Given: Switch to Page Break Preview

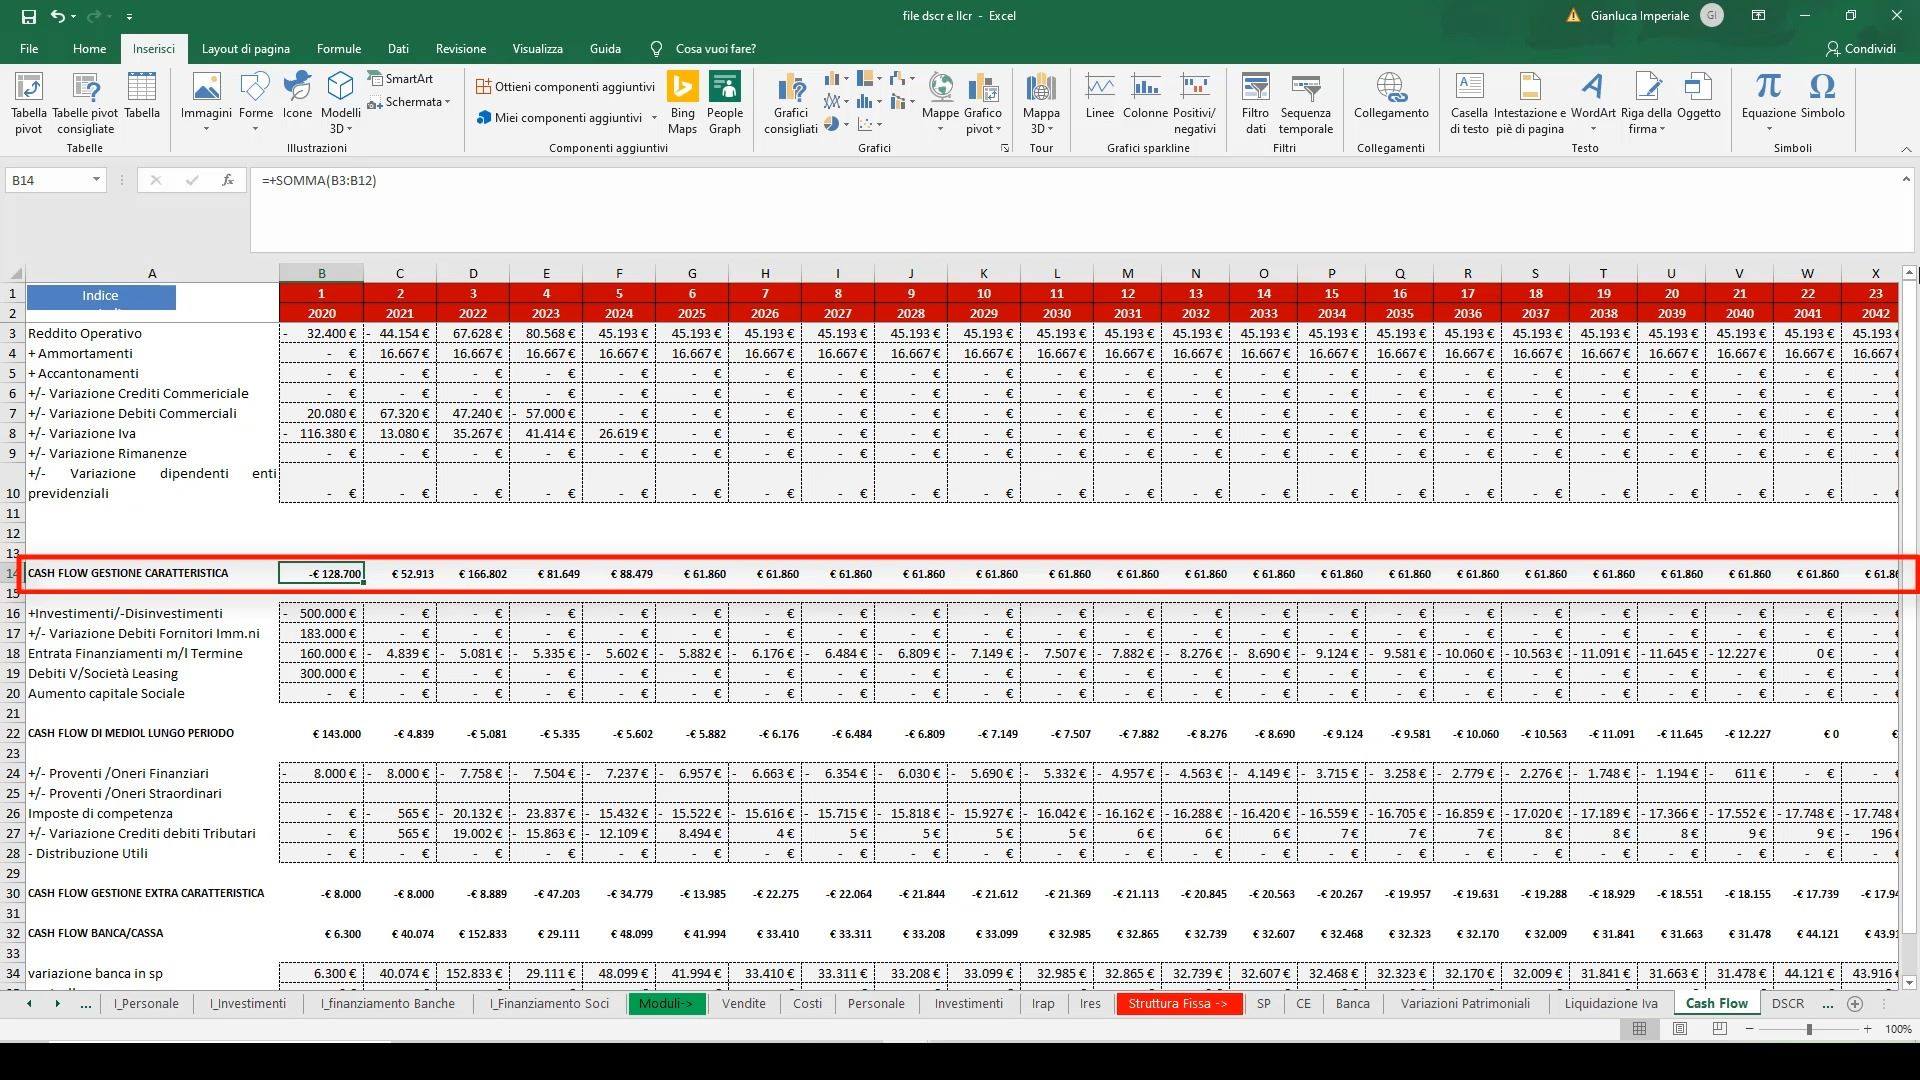Looking at the screenshot, I should [x=1720, y=1029].
